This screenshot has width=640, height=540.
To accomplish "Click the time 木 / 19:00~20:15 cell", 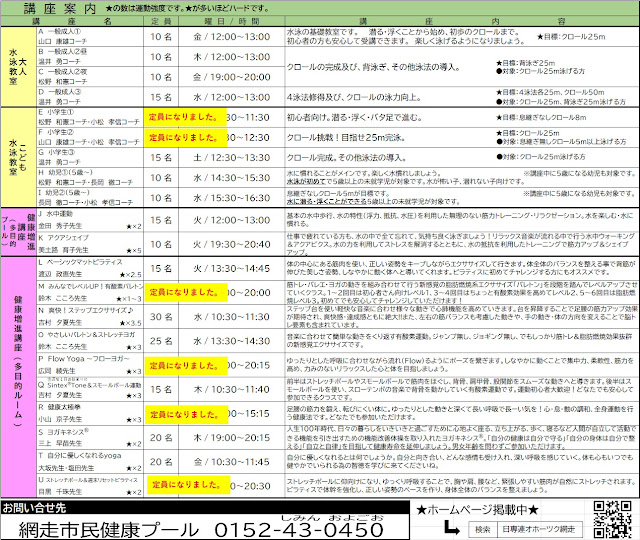I will click(x=232, y=438).
